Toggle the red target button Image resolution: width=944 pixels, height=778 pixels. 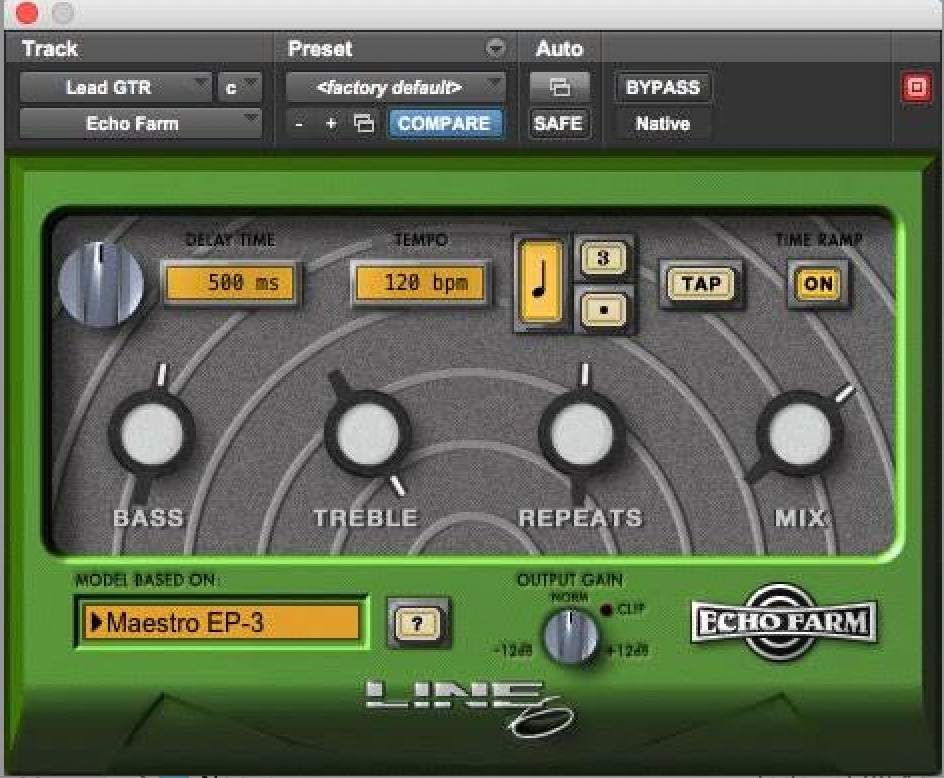coord(916,88)
